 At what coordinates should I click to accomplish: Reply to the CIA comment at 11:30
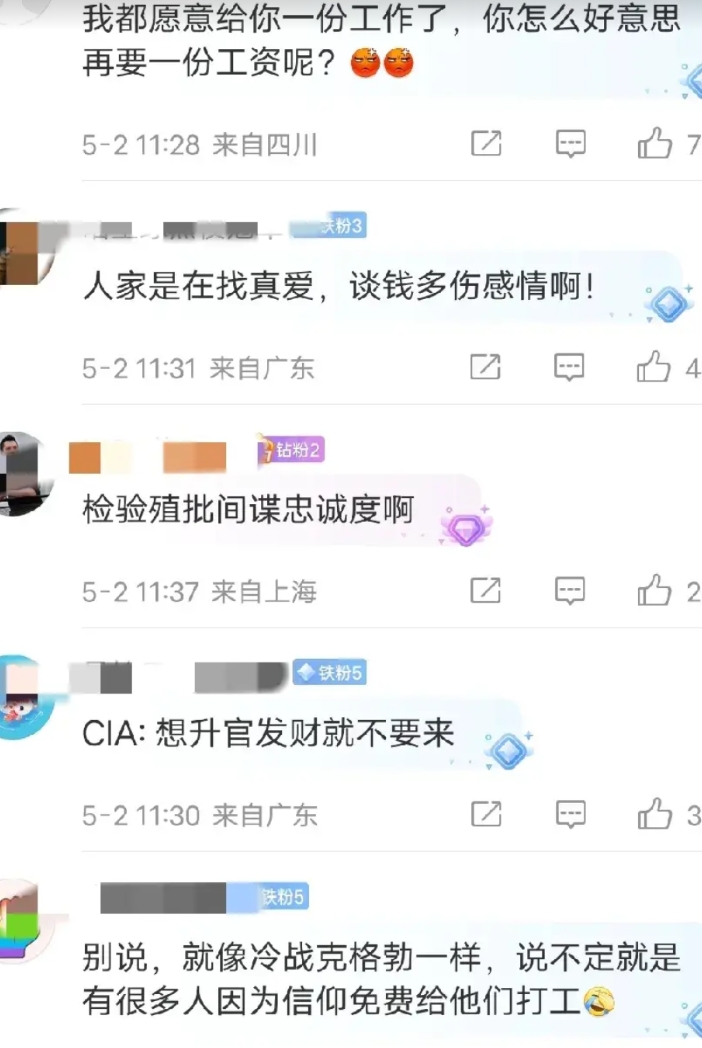570,815
